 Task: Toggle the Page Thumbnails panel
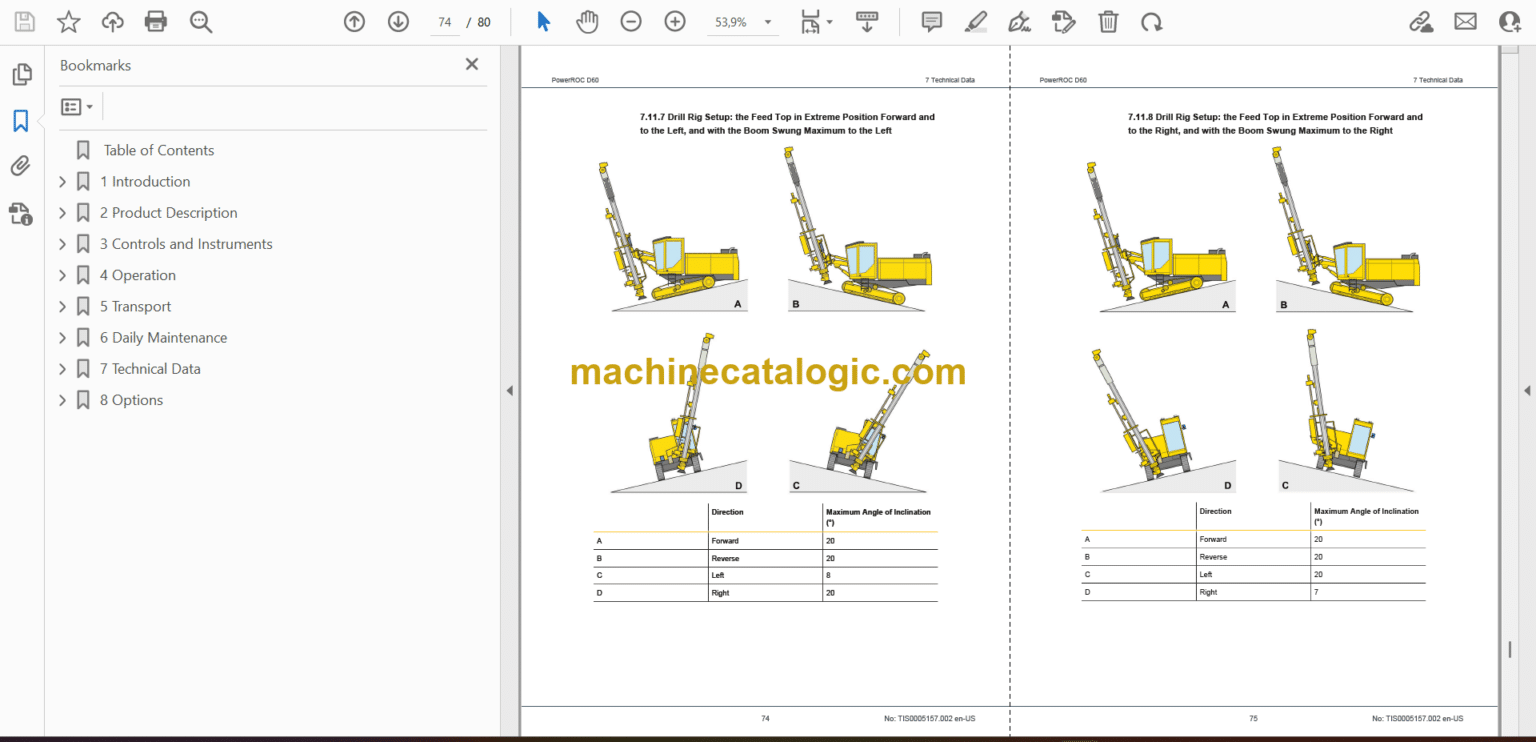(21, 75)
